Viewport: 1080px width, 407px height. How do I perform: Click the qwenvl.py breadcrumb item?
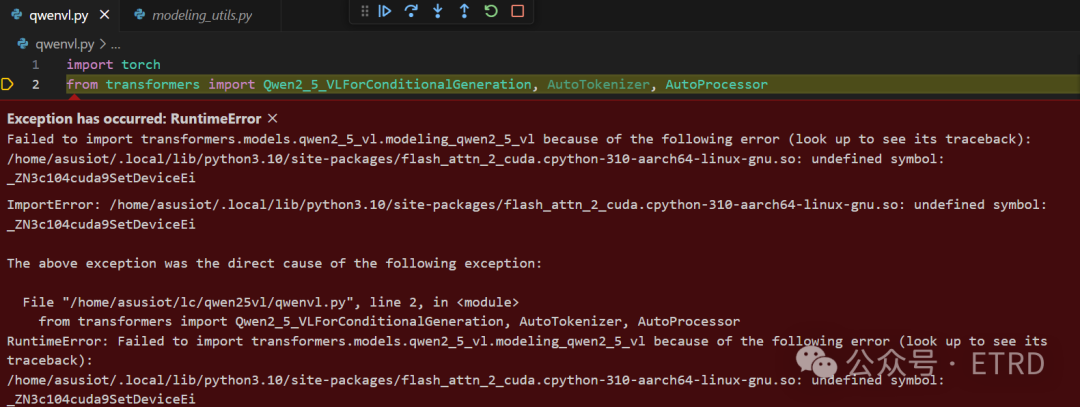click(65, 45)
